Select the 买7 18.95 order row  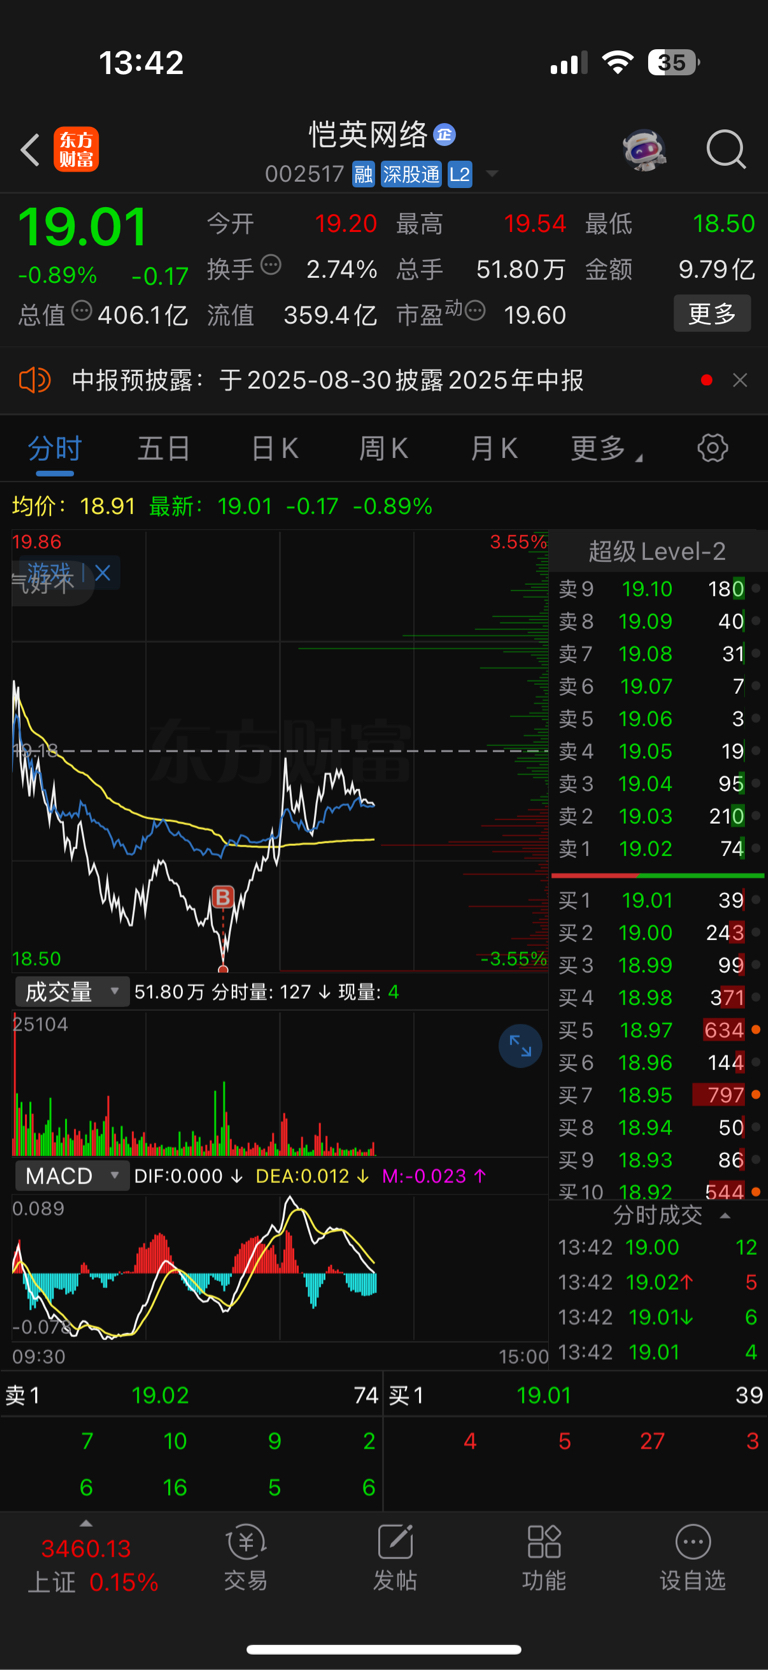tap(657, 1095)
